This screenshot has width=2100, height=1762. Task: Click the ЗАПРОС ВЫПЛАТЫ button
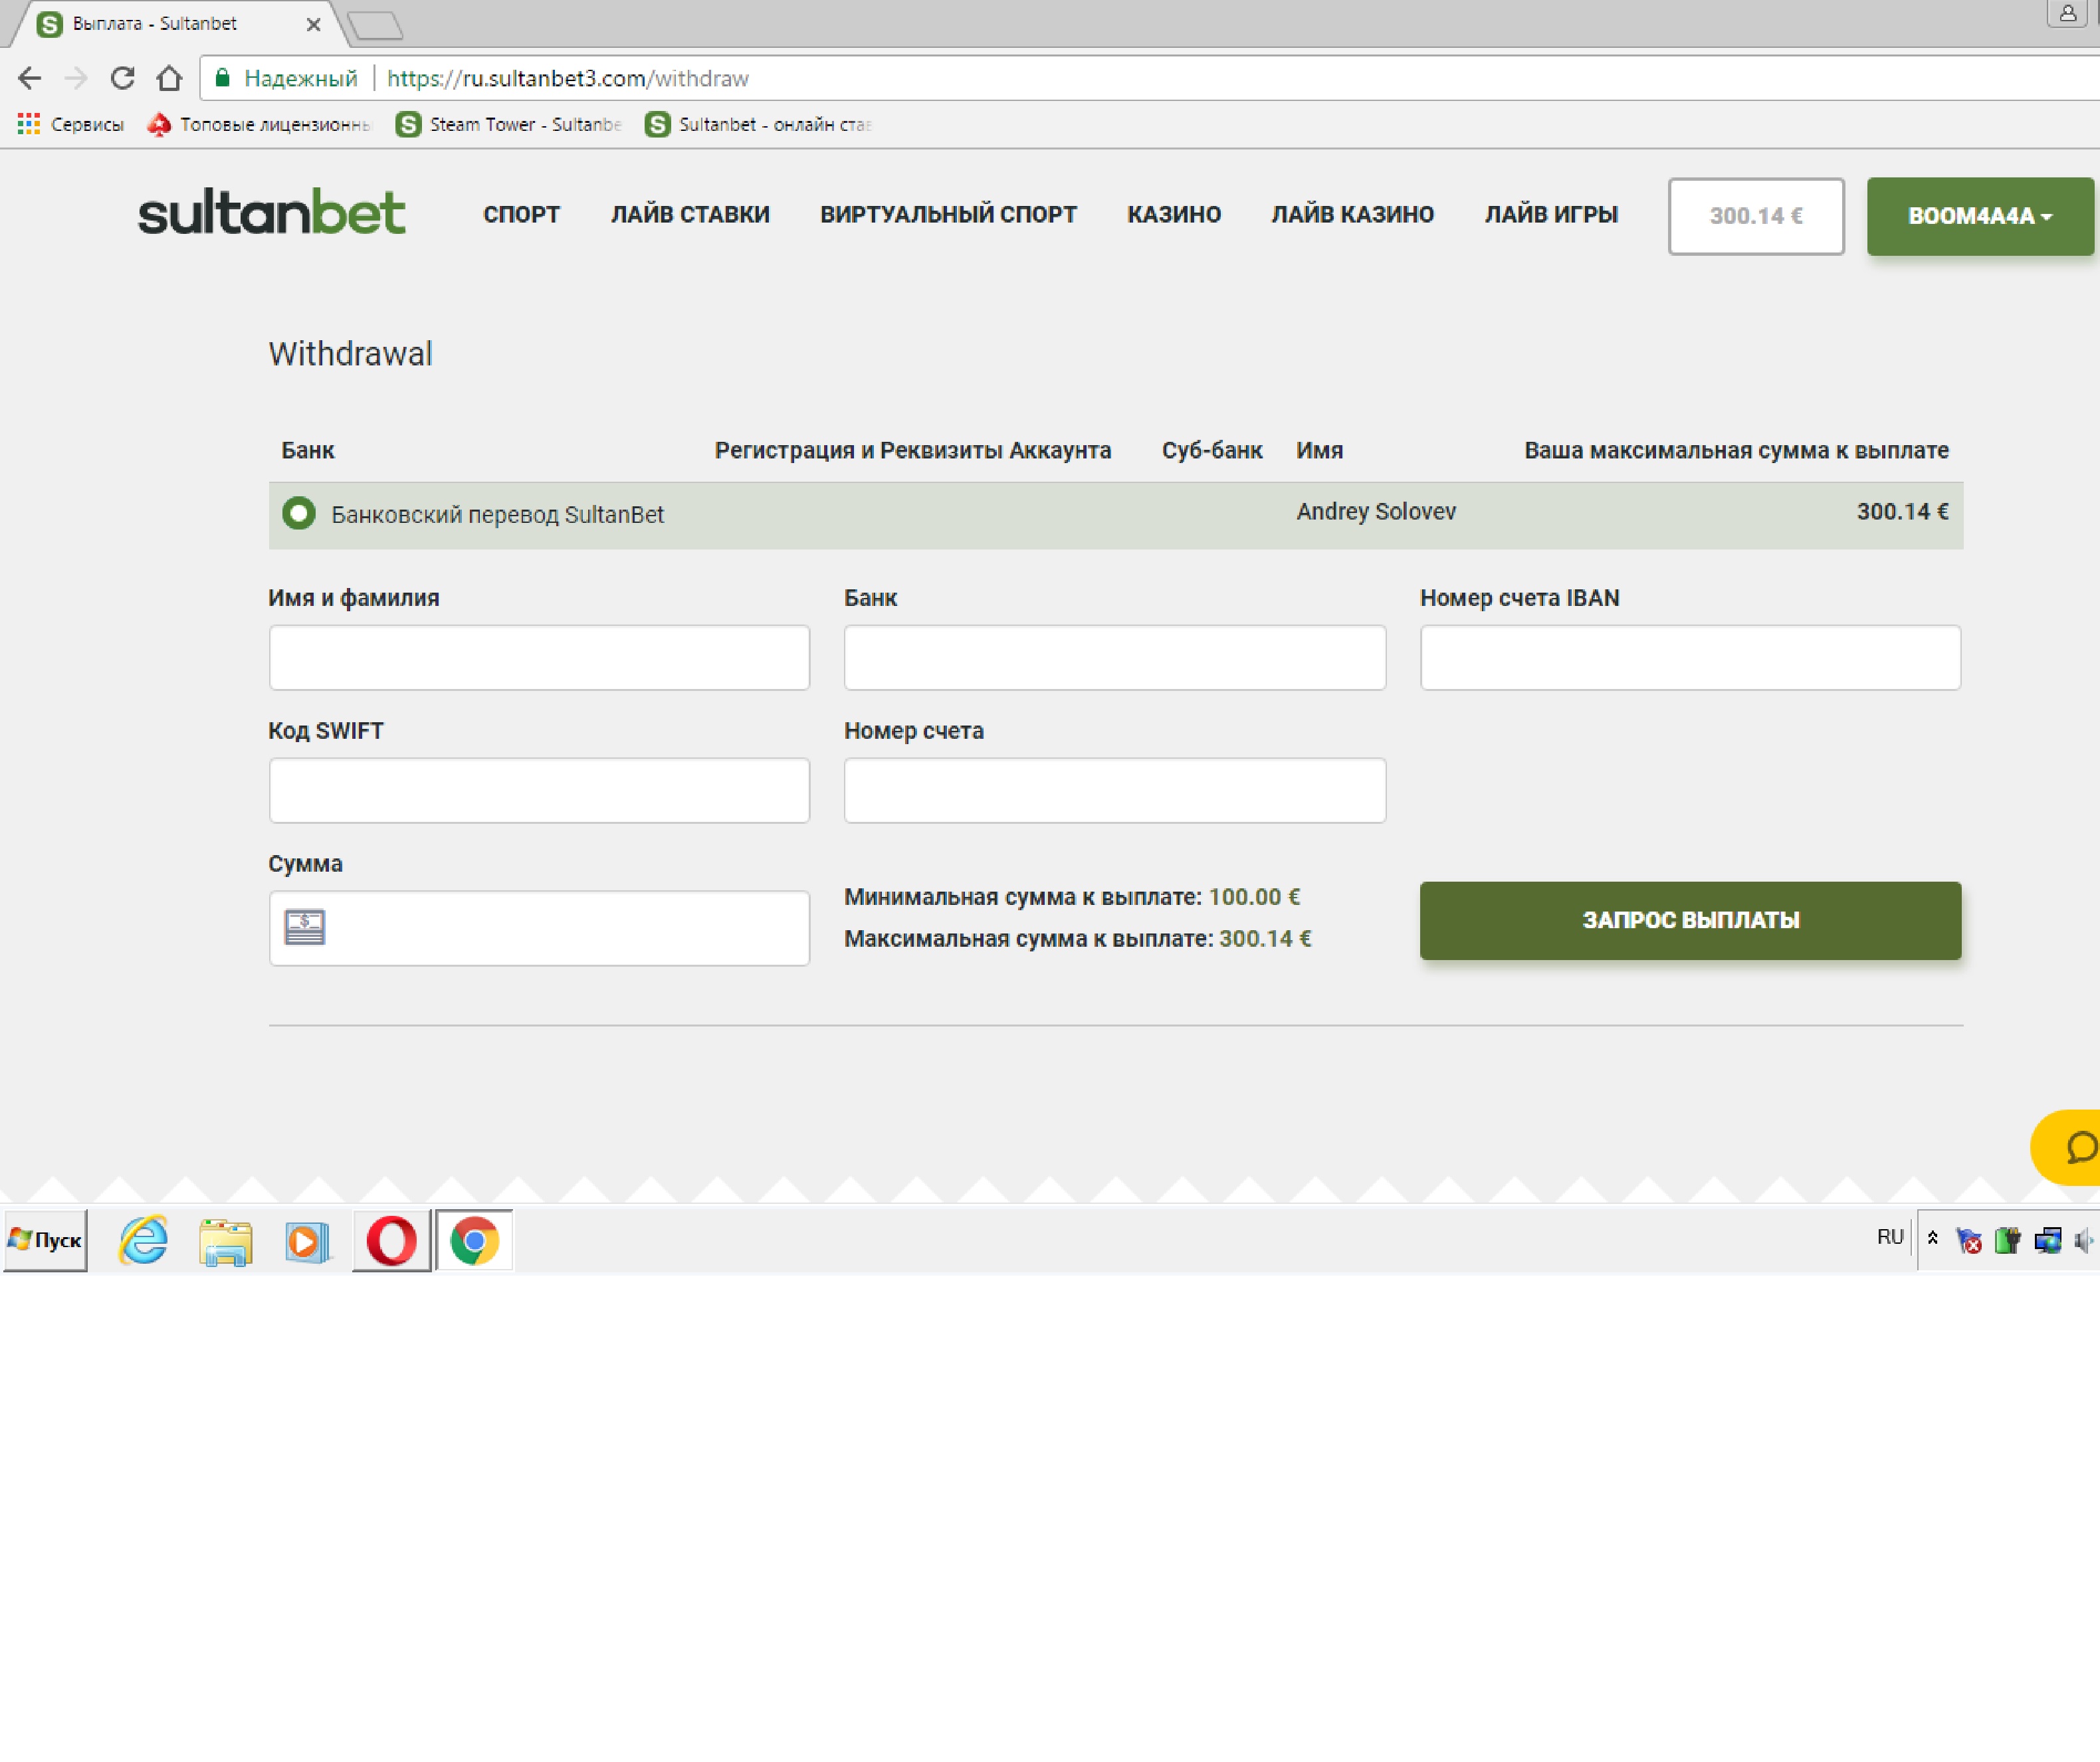click(1689, 920)
